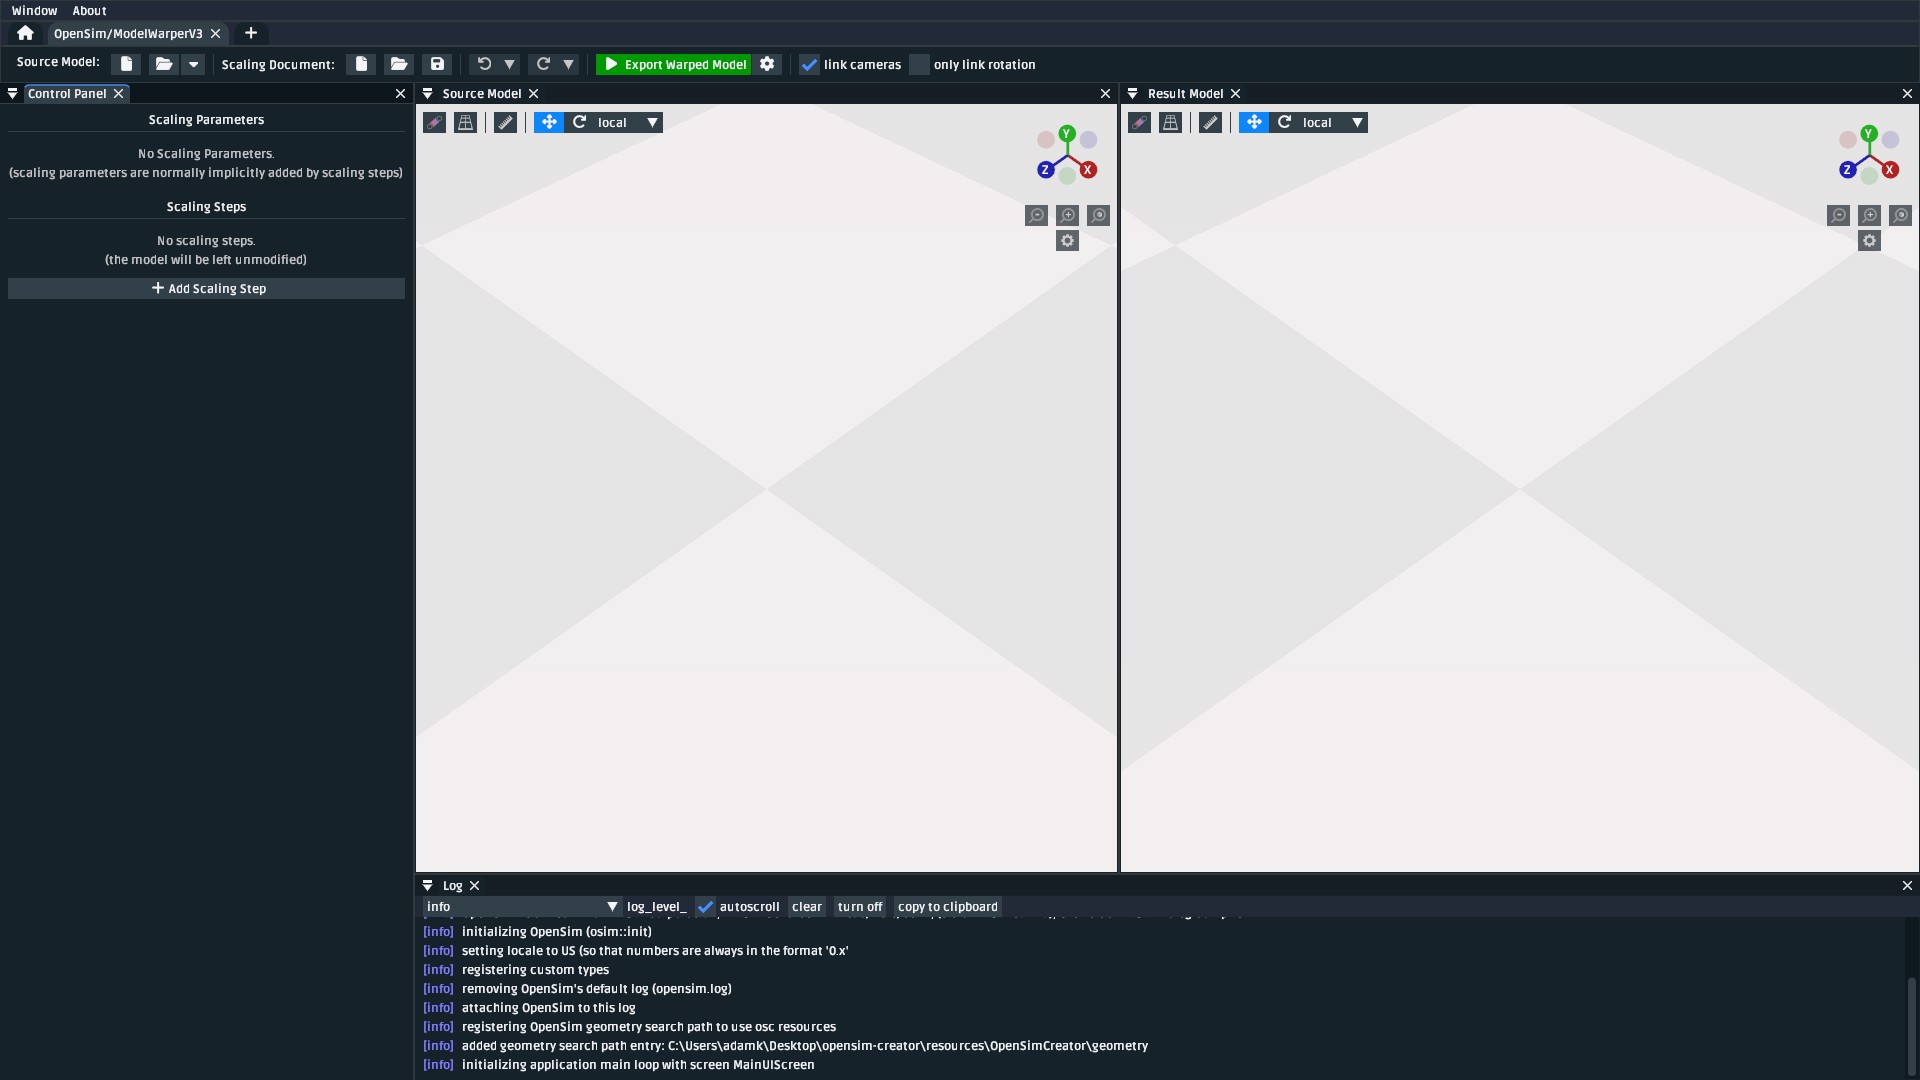1920x1080 pixels.
Task: Open an existing Scaling Document
Action: point(399,64)
